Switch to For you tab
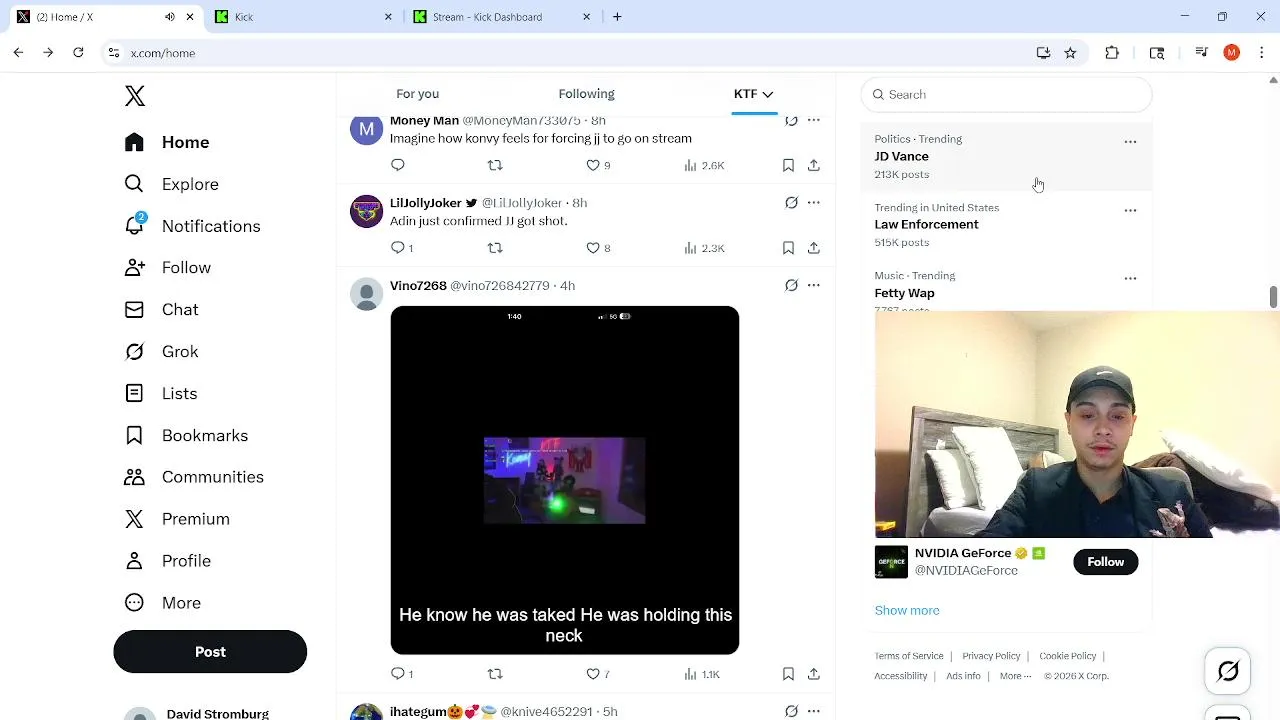Viewport: 1280px width, 720px height. tap(418, 94)
